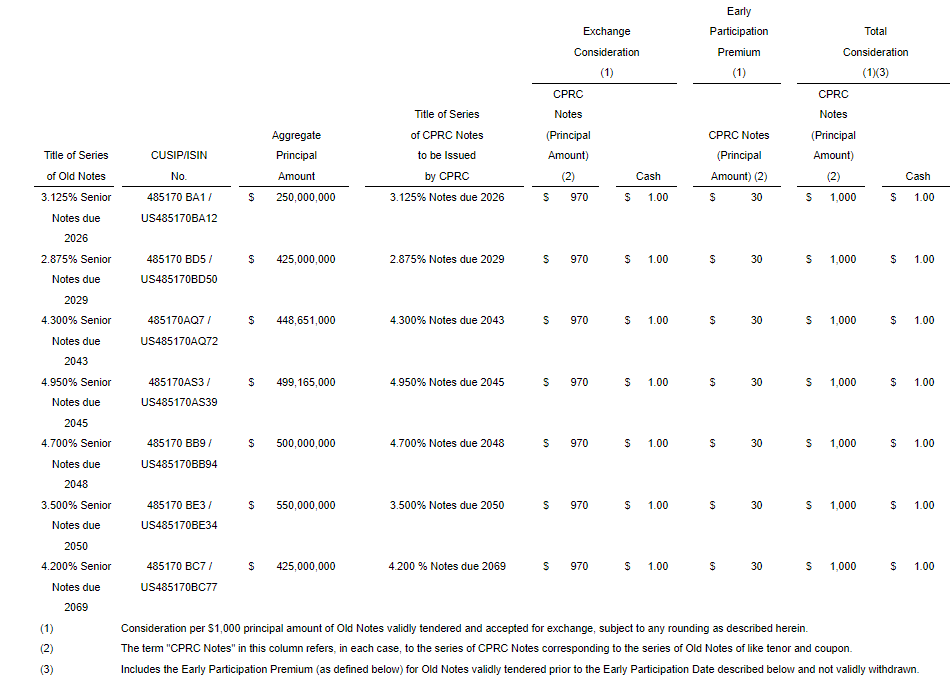
Task: Click '1,000' in the 4.700% Notes due 2048 row
Action: (843, 443)
